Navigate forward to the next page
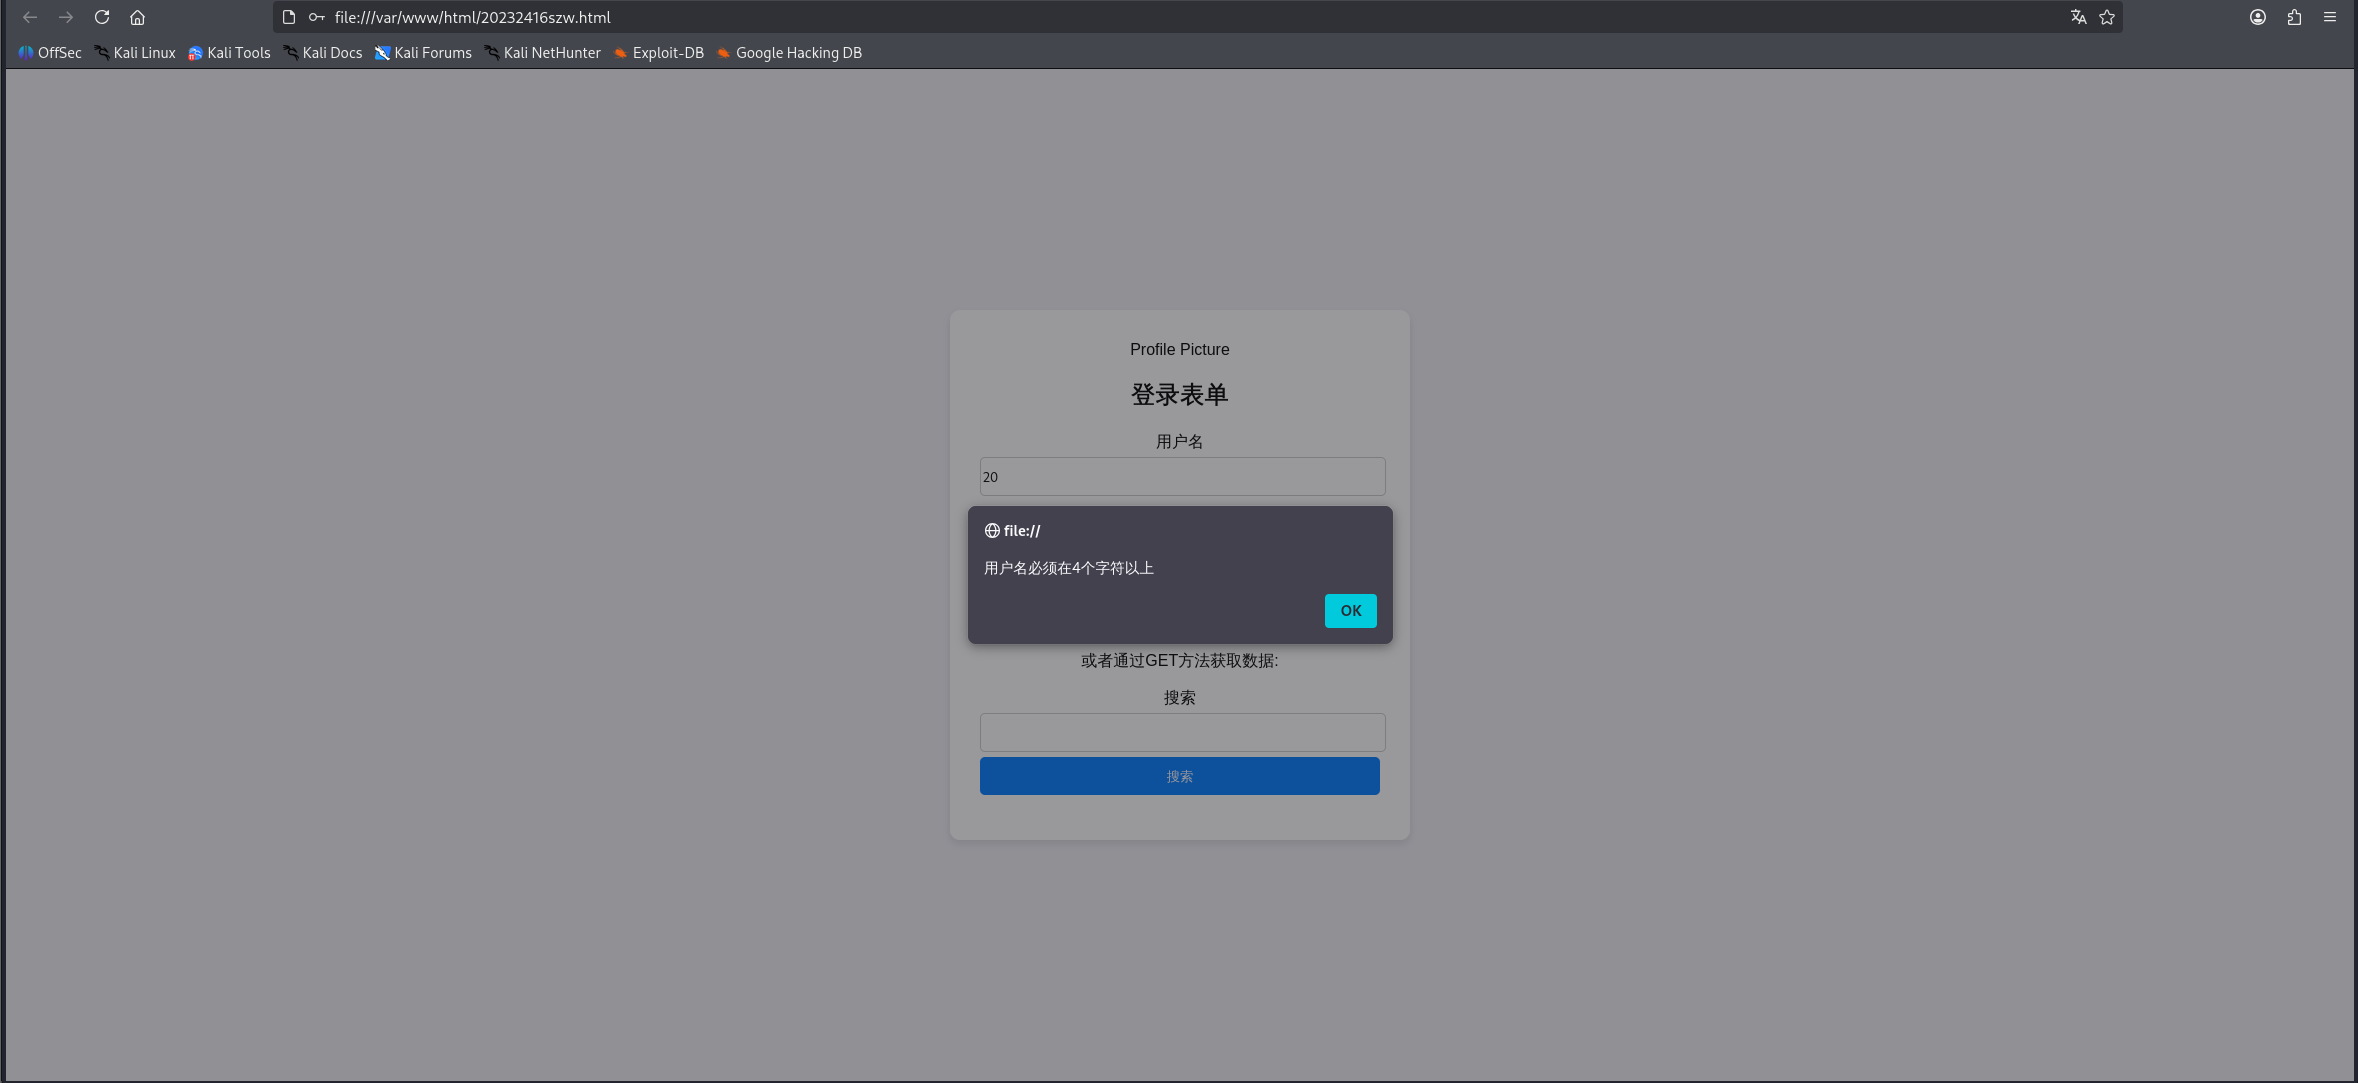2358x1083 pixels. click(66, 17)
